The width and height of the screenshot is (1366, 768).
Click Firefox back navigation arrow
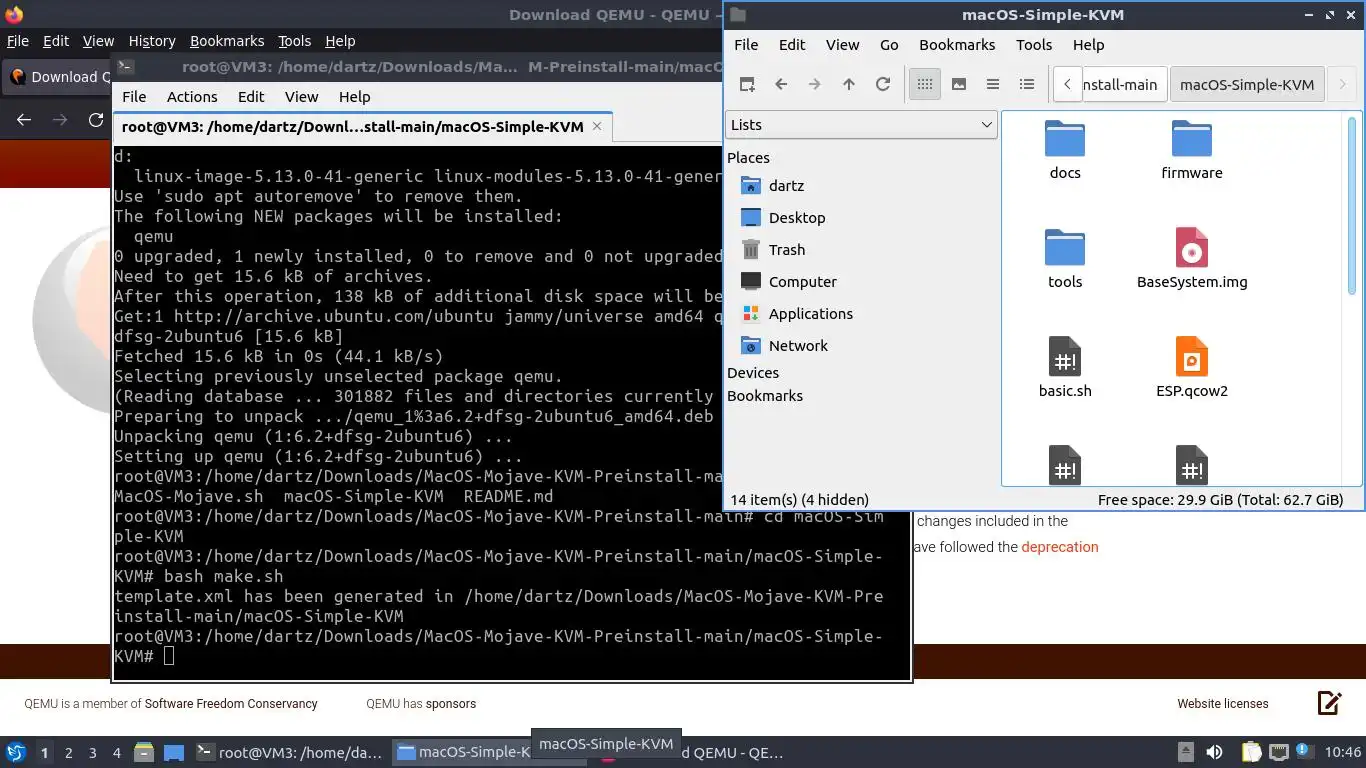point(24,120)
